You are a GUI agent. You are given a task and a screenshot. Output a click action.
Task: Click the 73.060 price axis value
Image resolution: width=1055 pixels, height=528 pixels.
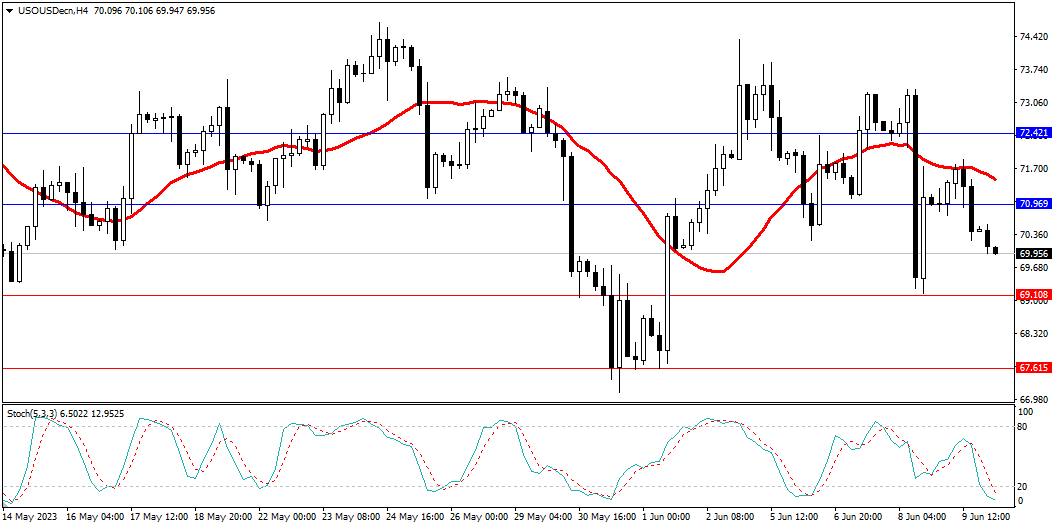point(1033,103)
